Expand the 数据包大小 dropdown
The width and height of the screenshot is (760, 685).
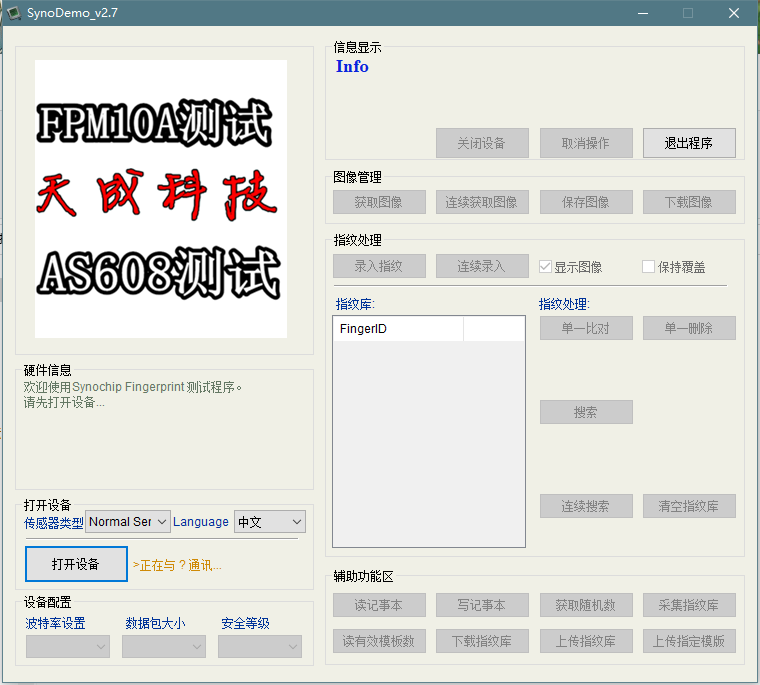tap(164, 646)
